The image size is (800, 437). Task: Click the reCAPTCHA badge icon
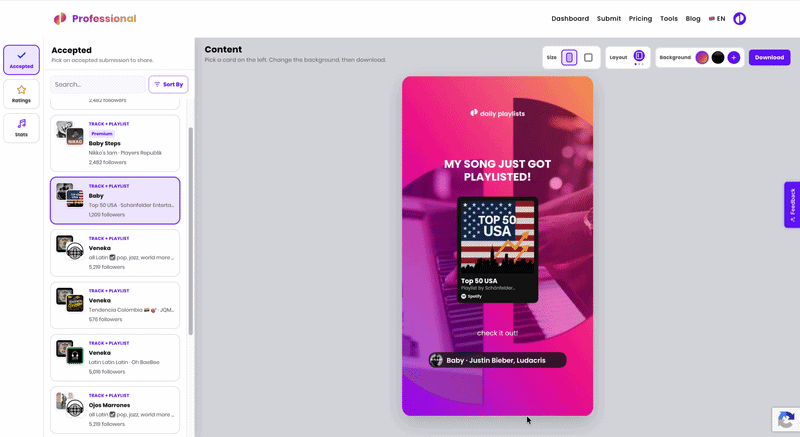786,420
